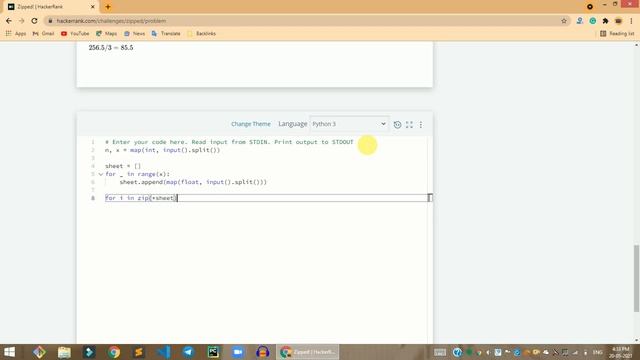Open Chrome profile indicator icon
Viewport: 640px width, 360px height.
pyautogui.click(x=590, y=7)
